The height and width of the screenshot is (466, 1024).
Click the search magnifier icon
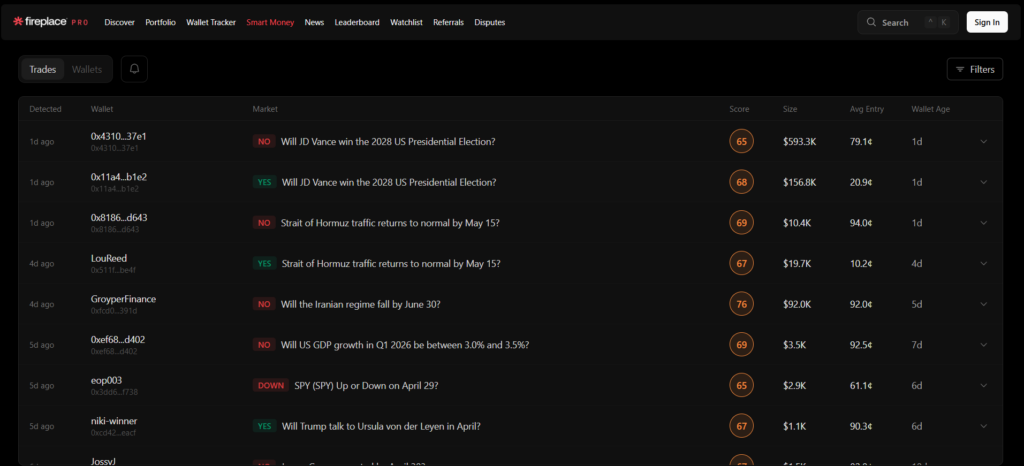pos(871,22)
